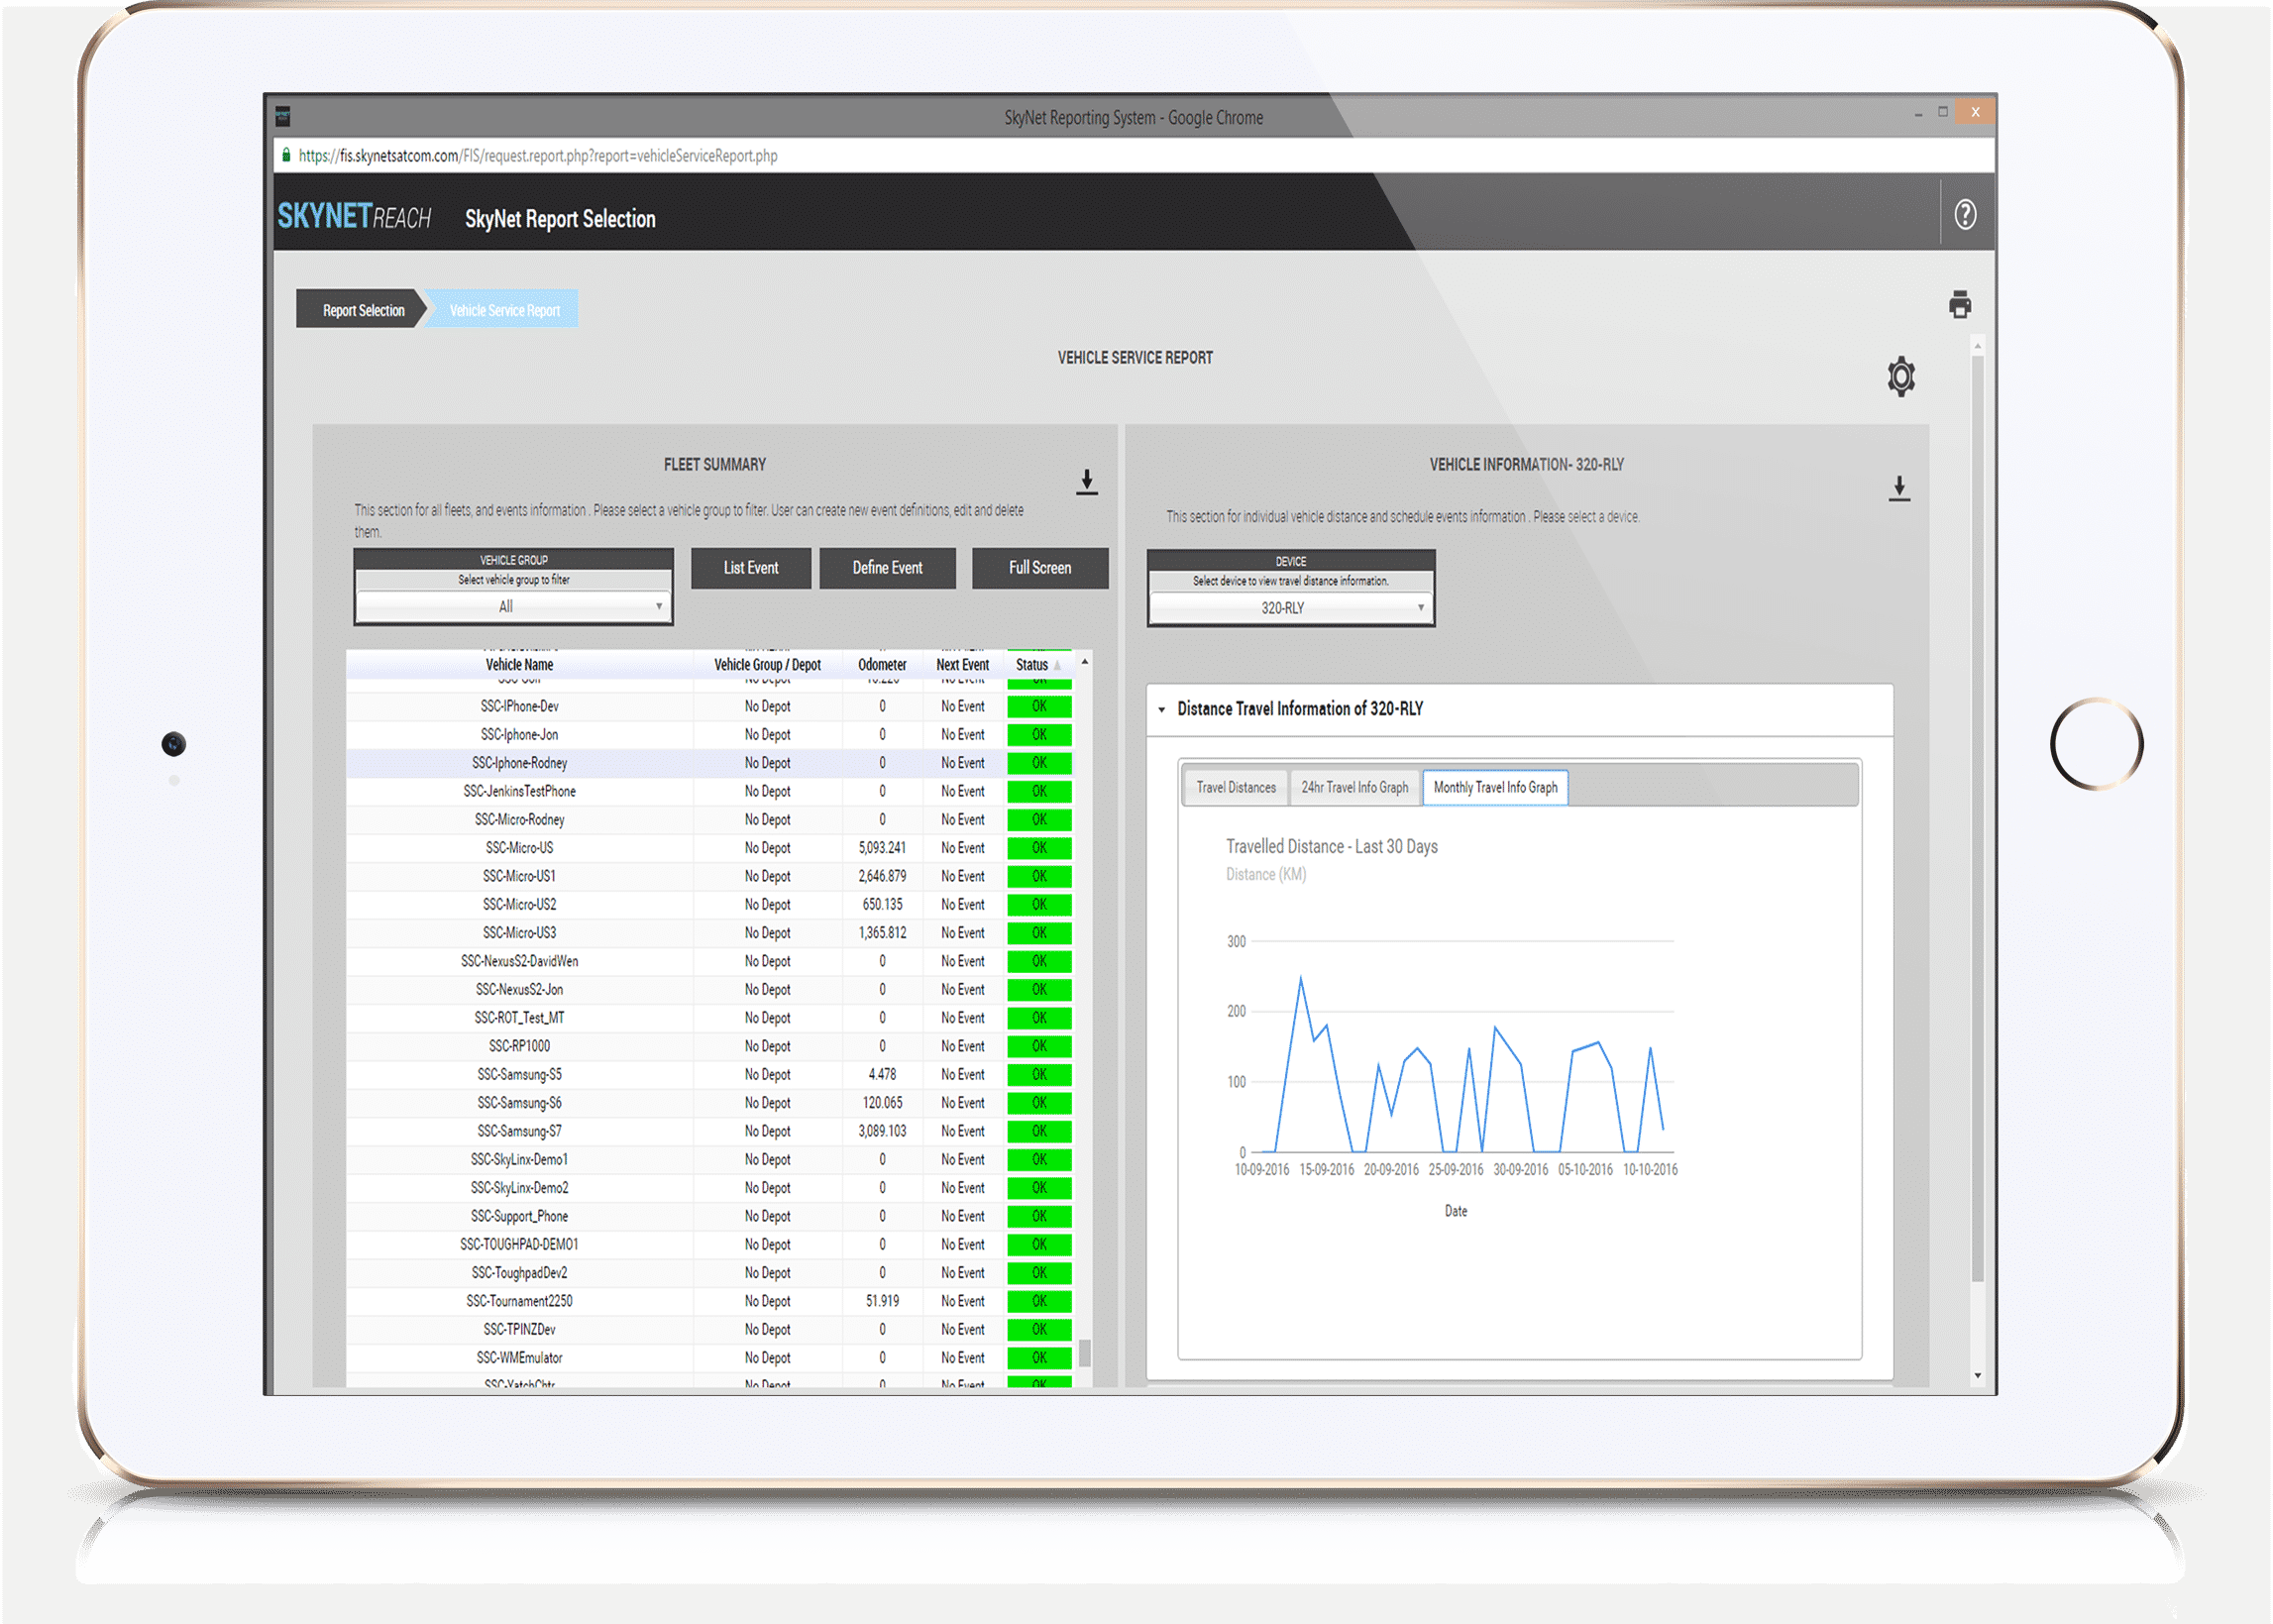Image resolution: width=2273 pixels, height=1624 pixels.
Task: Select the SSC-Micro-US vehicle name
Action: [x=519, y=848]
